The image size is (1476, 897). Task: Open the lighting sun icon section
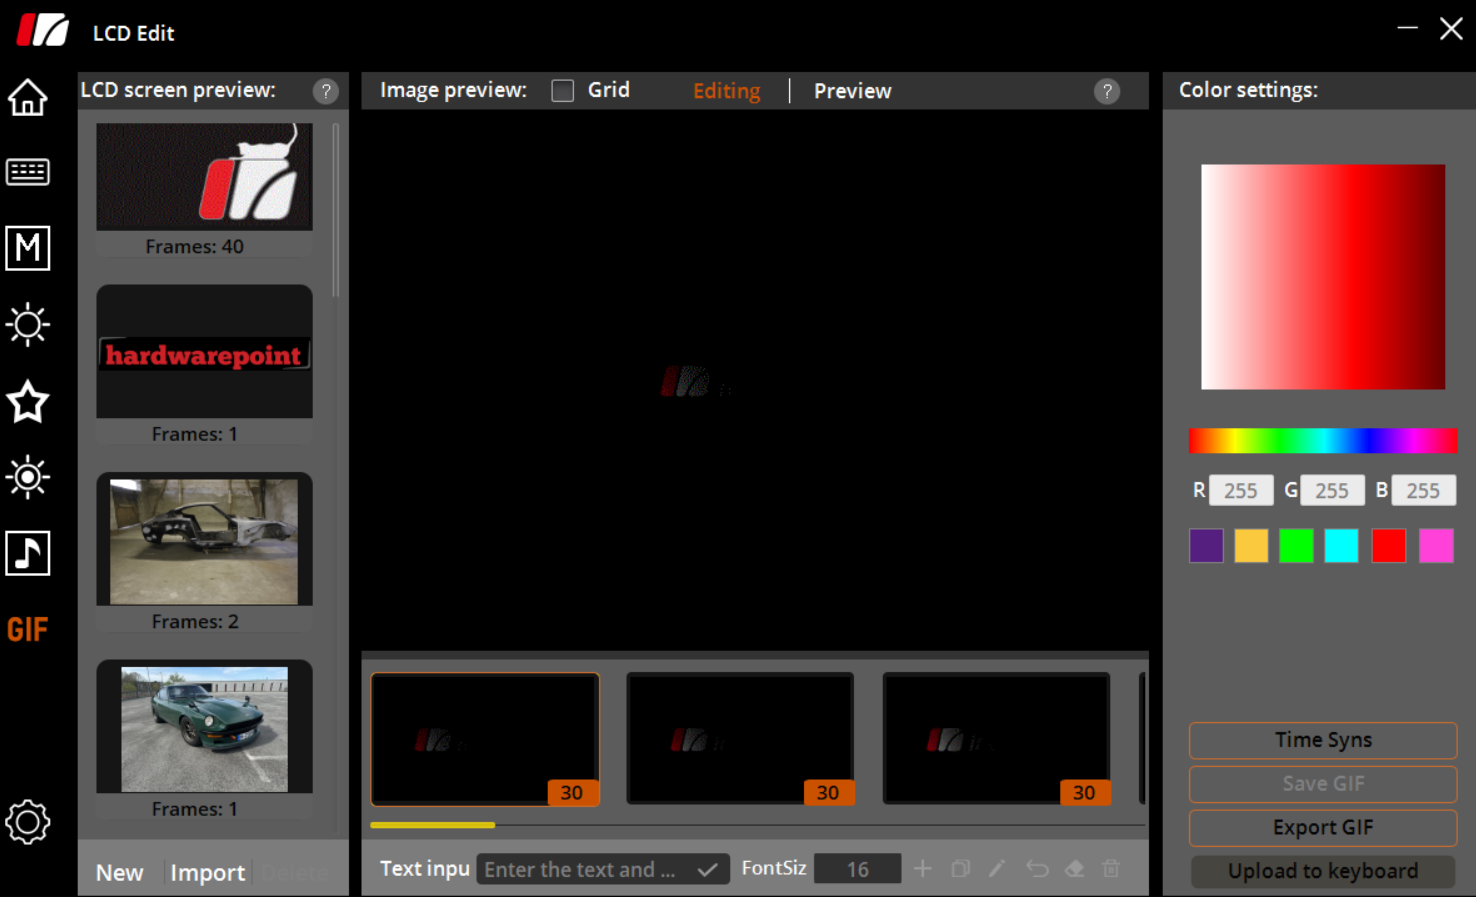(27, 324)
